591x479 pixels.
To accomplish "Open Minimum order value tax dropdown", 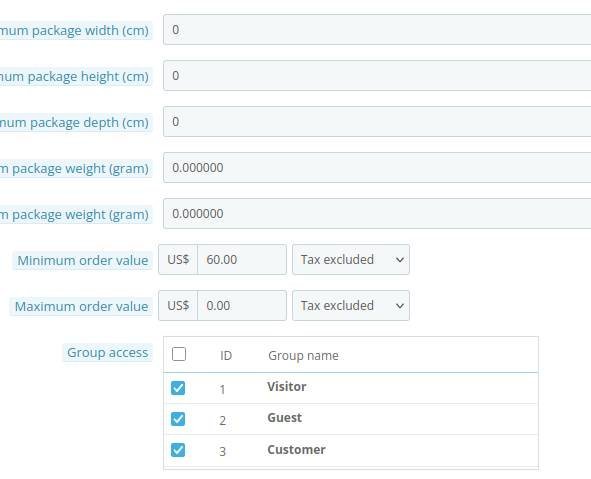I will 351,260.
